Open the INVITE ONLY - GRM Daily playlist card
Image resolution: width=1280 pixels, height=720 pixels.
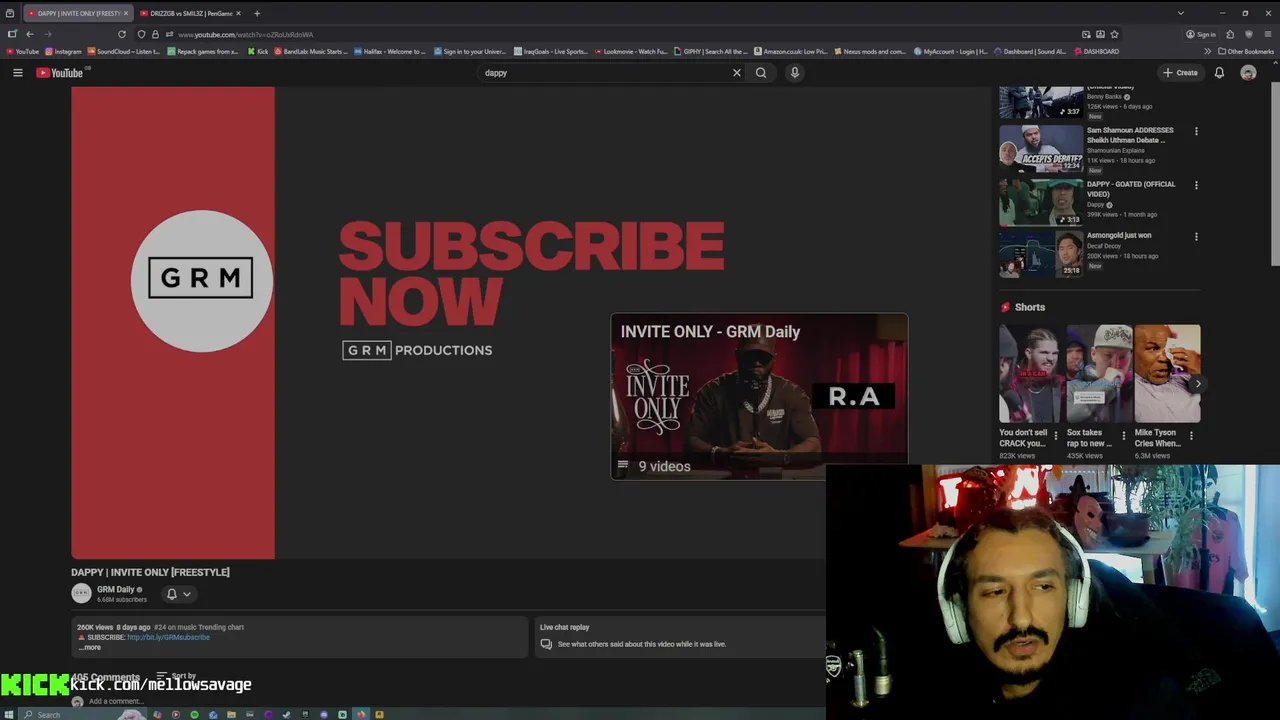point(759,396)
